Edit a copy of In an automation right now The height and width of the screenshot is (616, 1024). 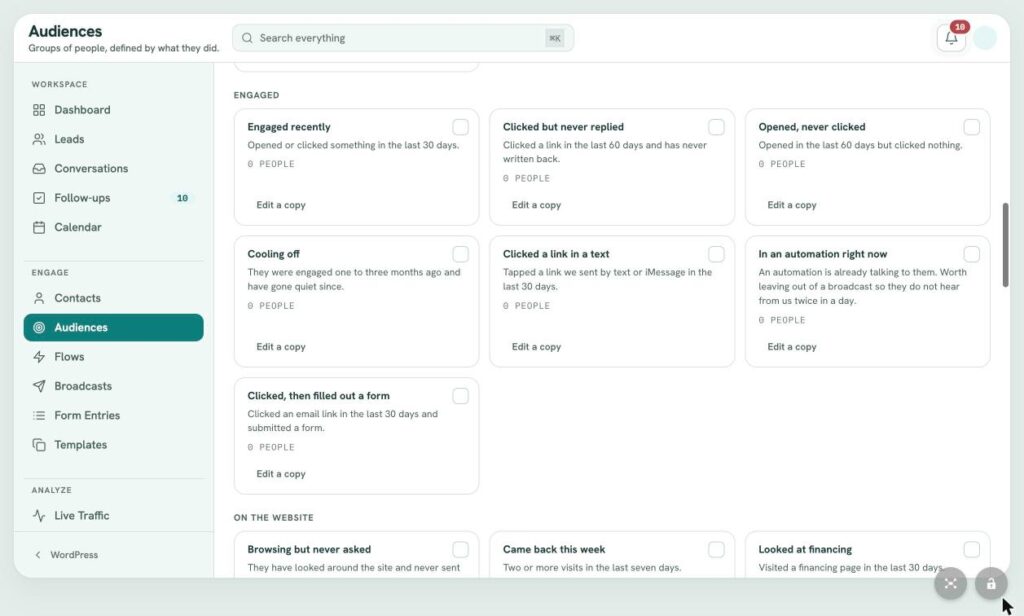coord(792,347)
